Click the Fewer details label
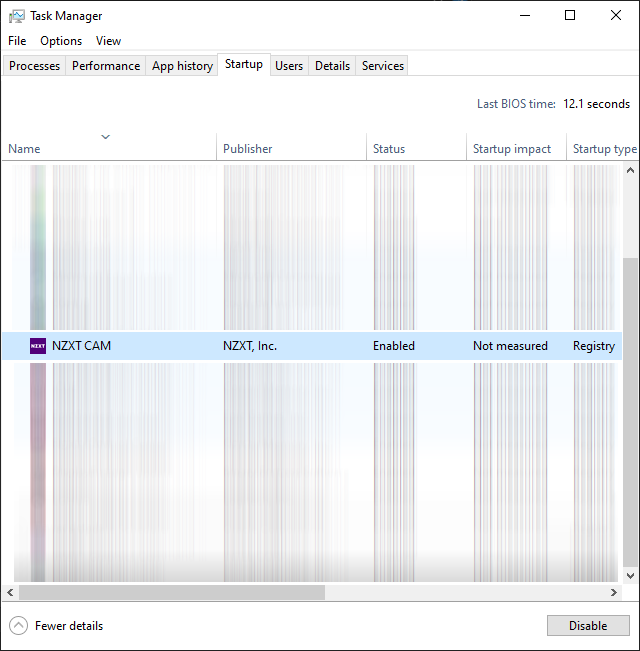This screenshot has height=651, width=640. (69, 626)
